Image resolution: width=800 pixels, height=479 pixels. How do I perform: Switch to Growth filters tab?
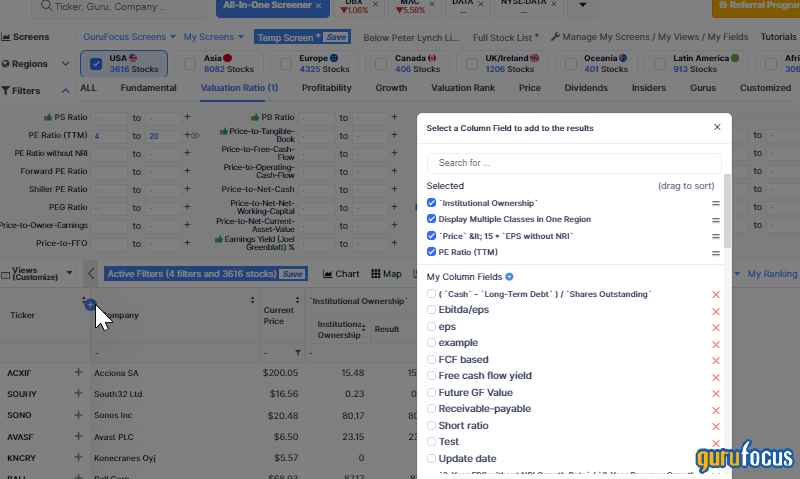(x=391, y=88)
